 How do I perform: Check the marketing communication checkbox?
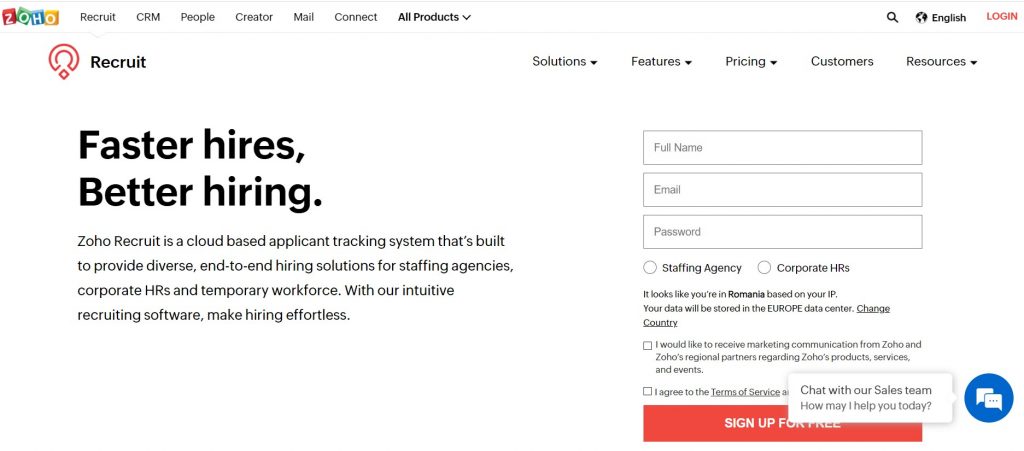[647, 345]
